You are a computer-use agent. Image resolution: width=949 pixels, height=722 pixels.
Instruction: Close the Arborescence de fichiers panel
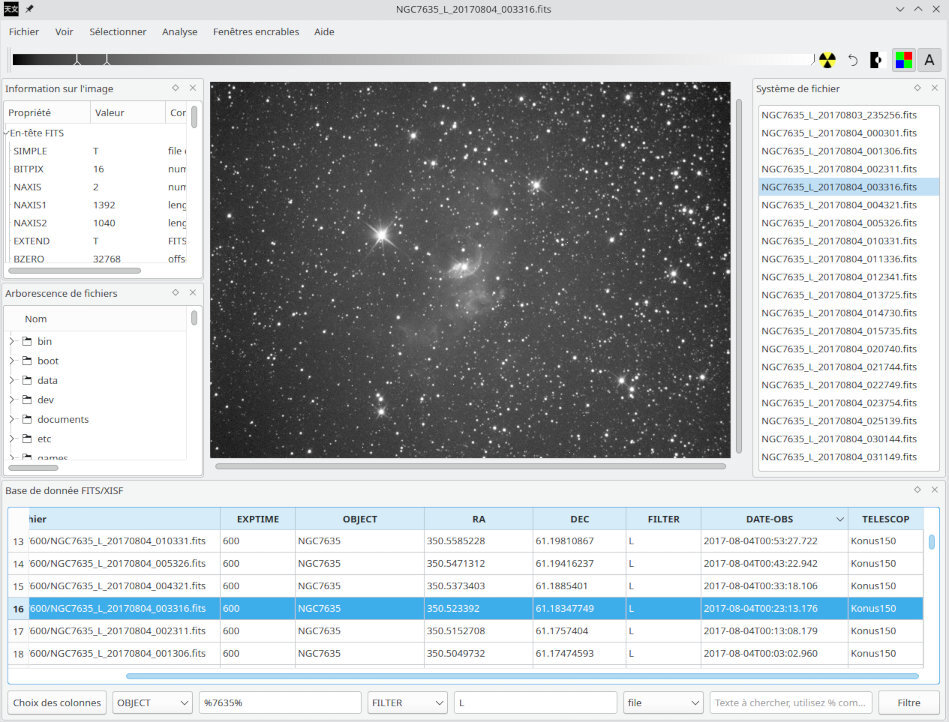click(193, 293)
